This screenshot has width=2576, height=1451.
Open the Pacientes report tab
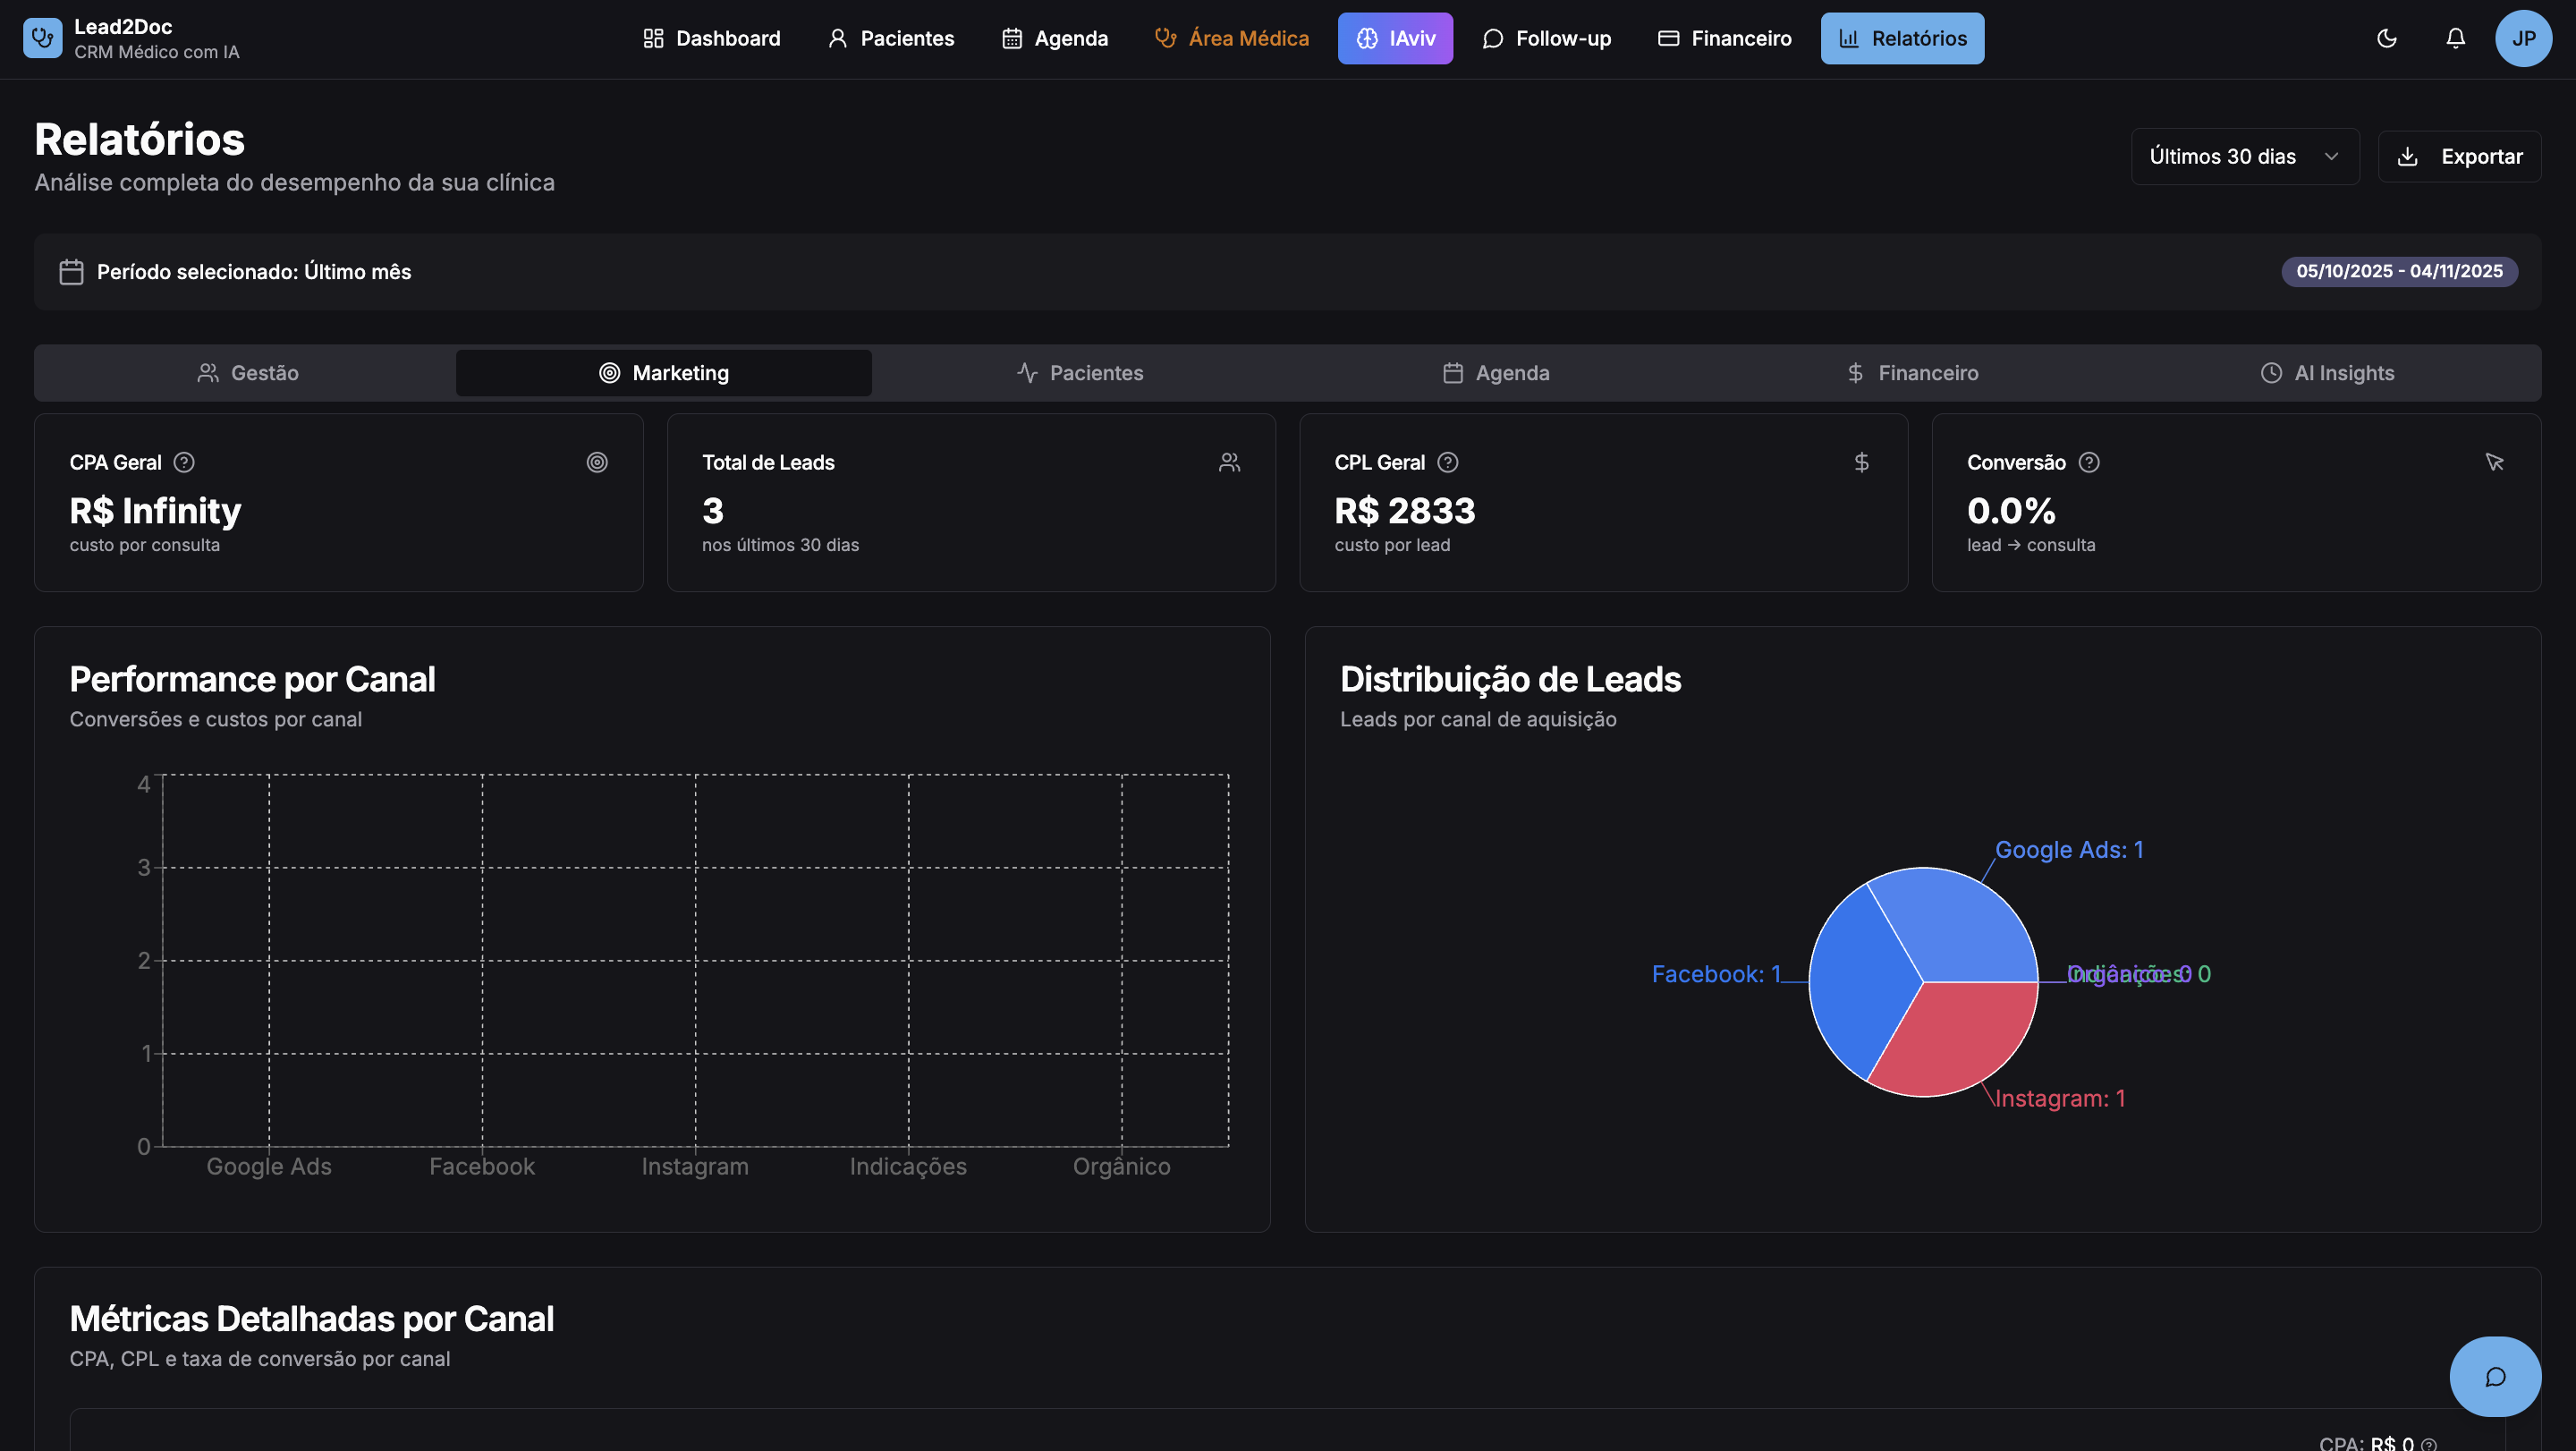pyautogui.click(x=1080, y=373)
